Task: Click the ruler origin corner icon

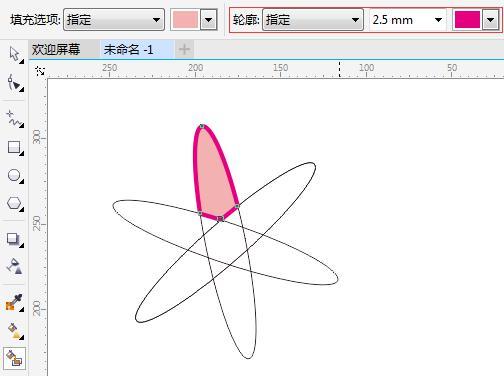Action: pyautogui.click(x=40, y=71)
